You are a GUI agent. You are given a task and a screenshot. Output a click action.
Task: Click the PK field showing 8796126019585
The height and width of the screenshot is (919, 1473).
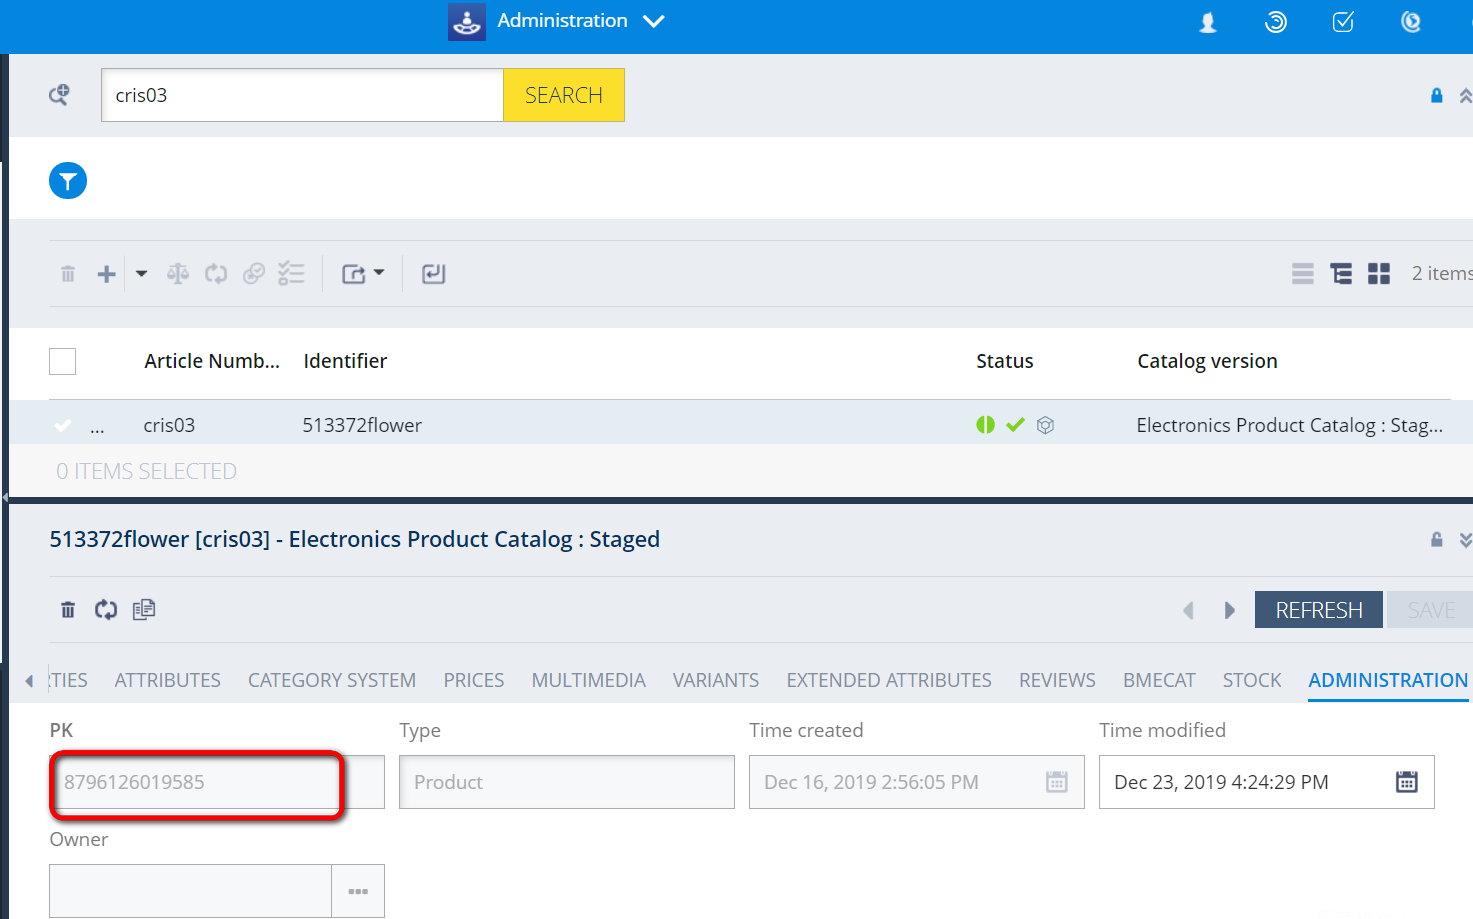[217, 782]
